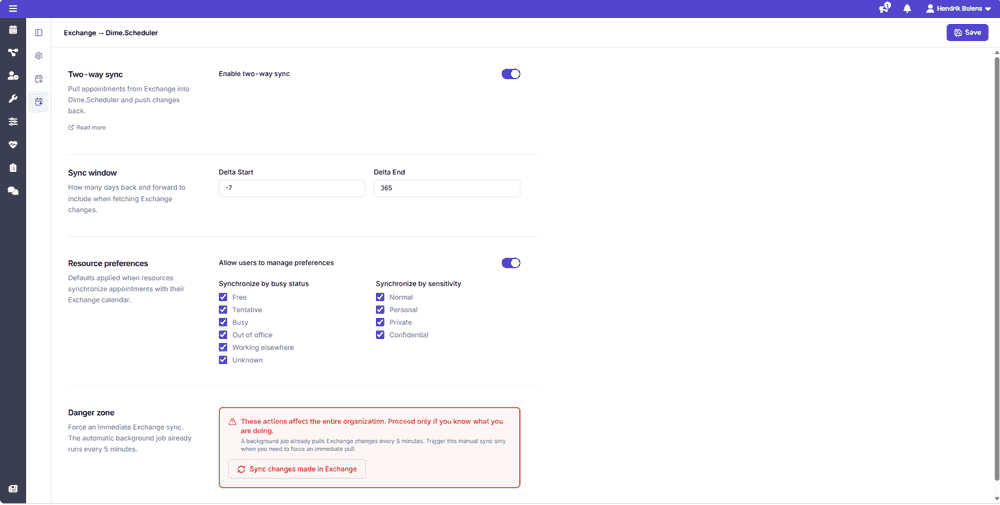Toggle Enable two-way sync switch
The height and width of the screenshot is (505, 1000).
coord(511,74)
